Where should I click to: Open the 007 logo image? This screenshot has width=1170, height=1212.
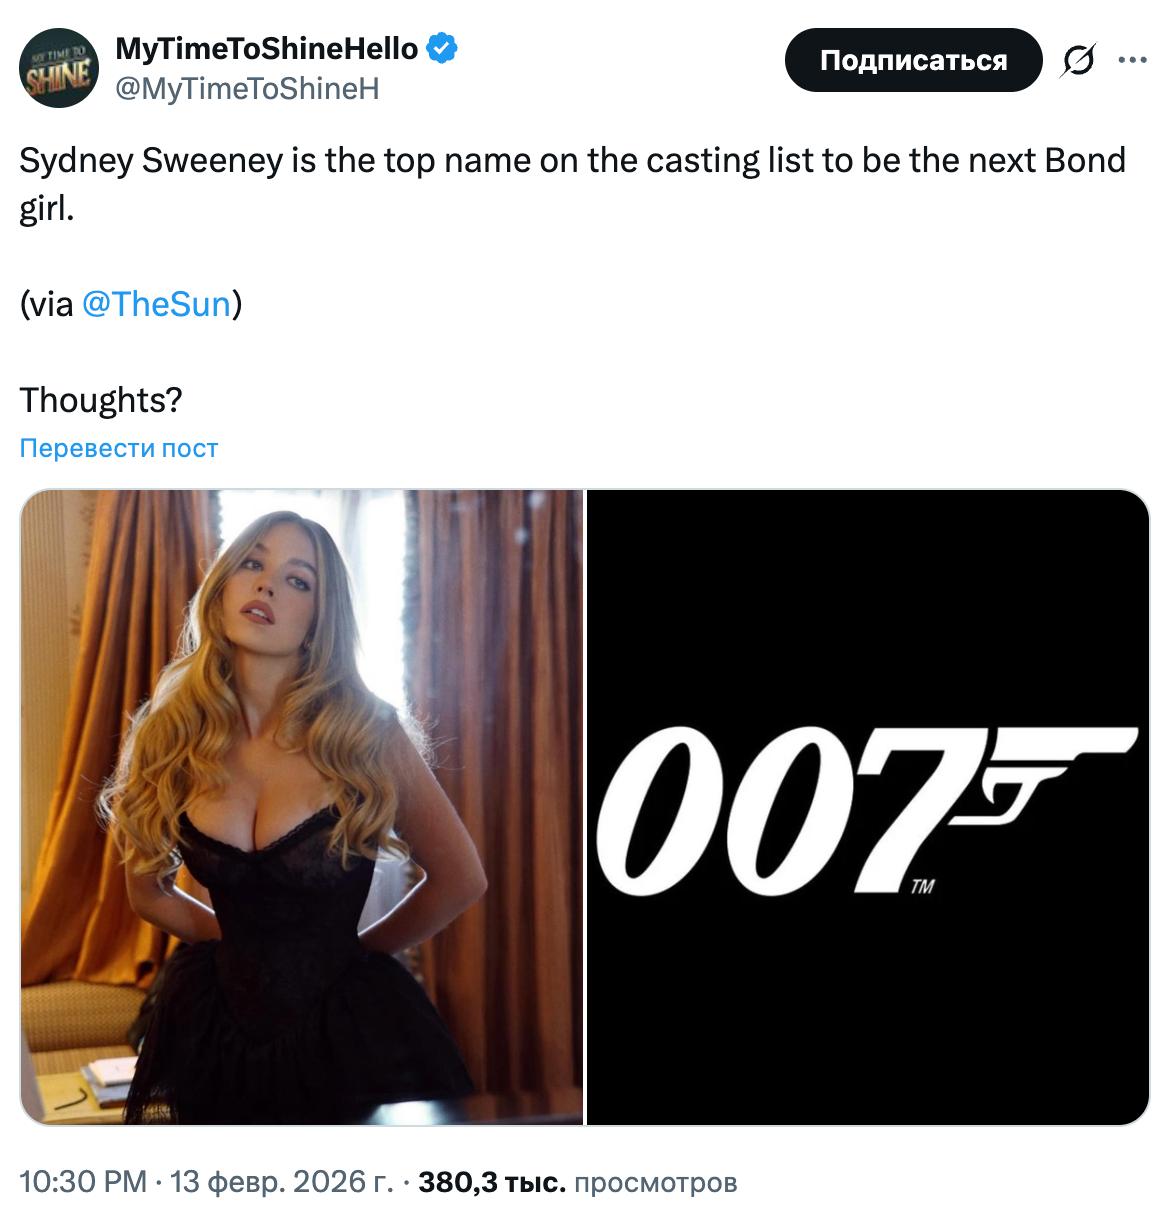868,807
